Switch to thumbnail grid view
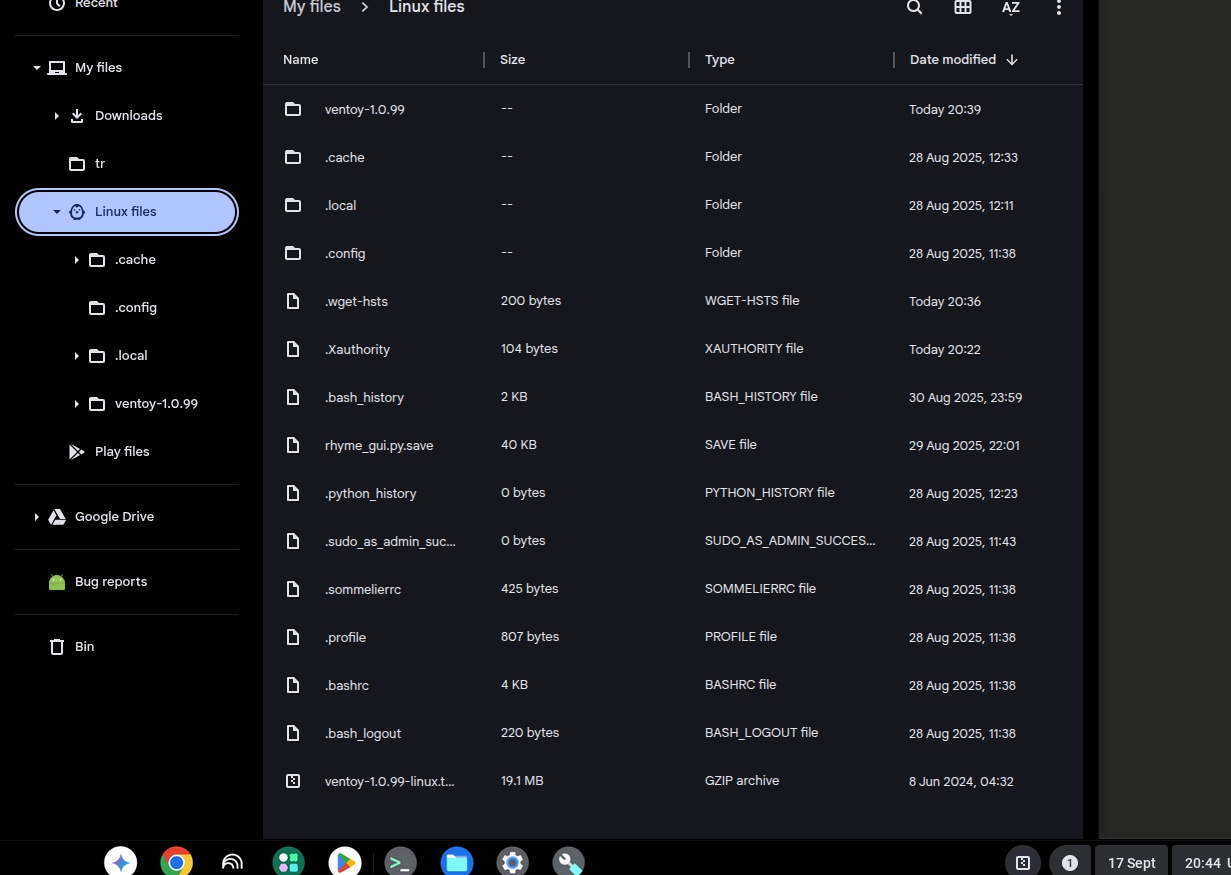The image size is (1231, 875). (962, 8)
